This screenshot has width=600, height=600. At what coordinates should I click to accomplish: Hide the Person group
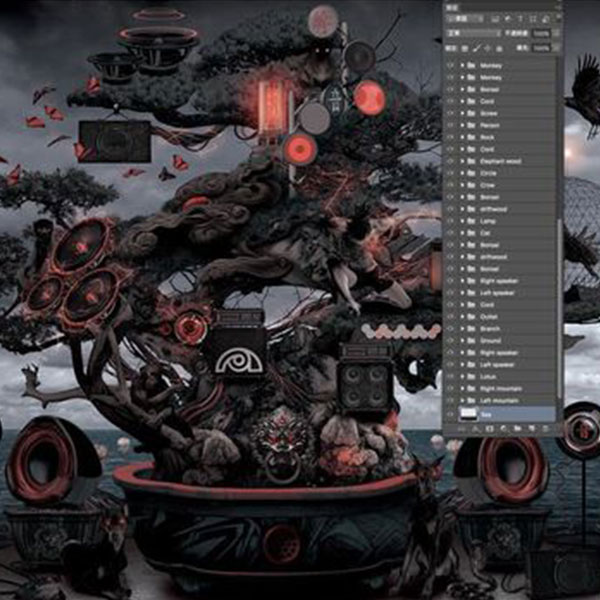pyautogui.click(x=450, y=125)
